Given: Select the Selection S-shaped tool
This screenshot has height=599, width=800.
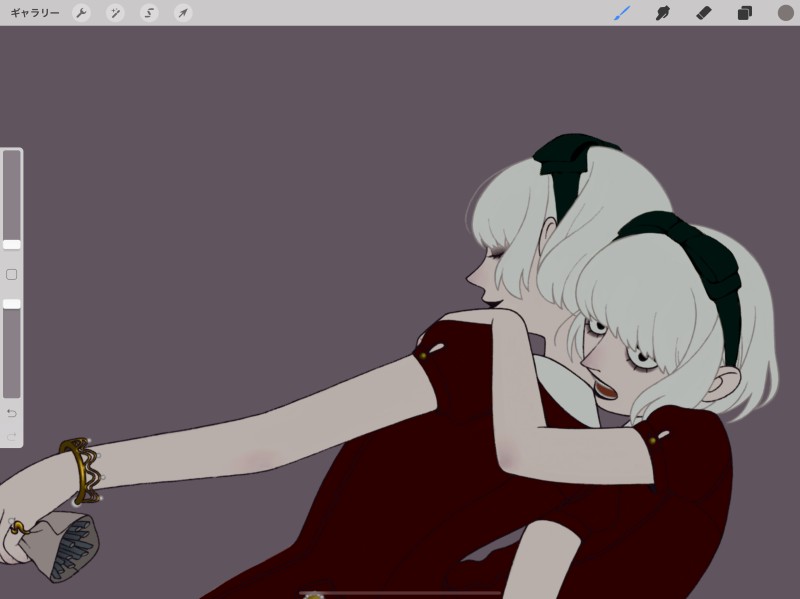Looking at the screenshot, I should tap(149, 13).
